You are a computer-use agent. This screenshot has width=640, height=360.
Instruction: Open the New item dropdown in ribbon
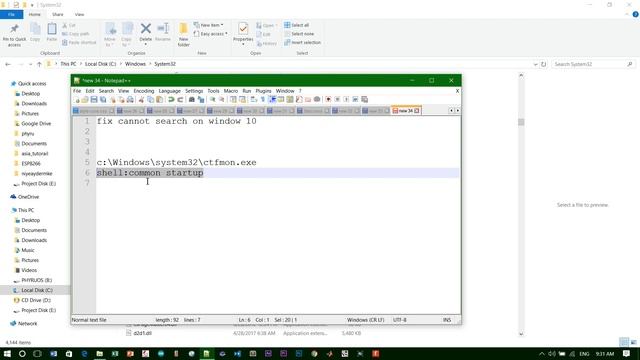tap(209, 25)
